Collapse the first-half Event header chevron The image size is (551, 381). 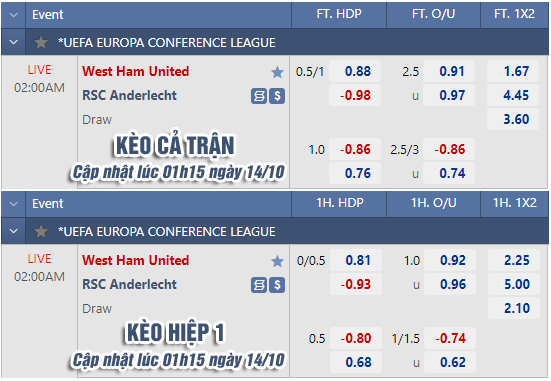[x=14, y=204]
